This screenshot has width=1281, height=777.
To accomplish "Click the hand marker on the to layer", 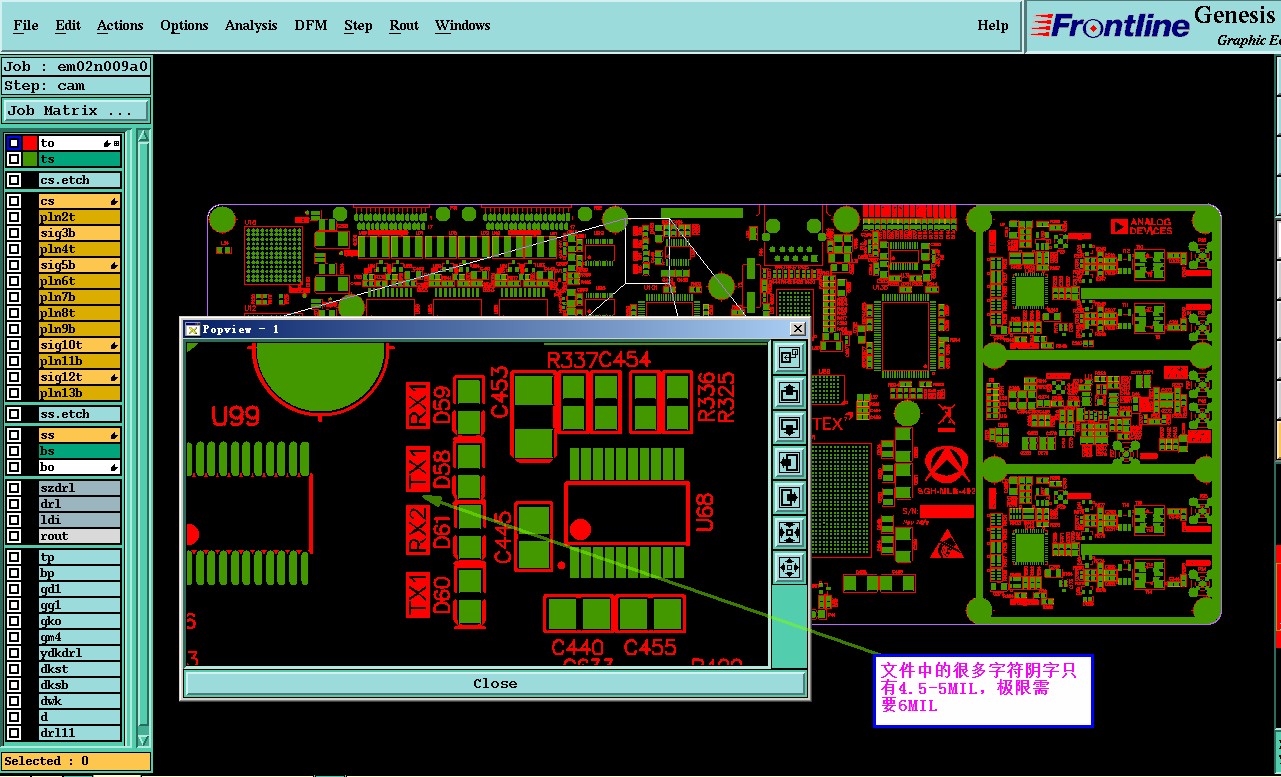I will coord(106,144).
